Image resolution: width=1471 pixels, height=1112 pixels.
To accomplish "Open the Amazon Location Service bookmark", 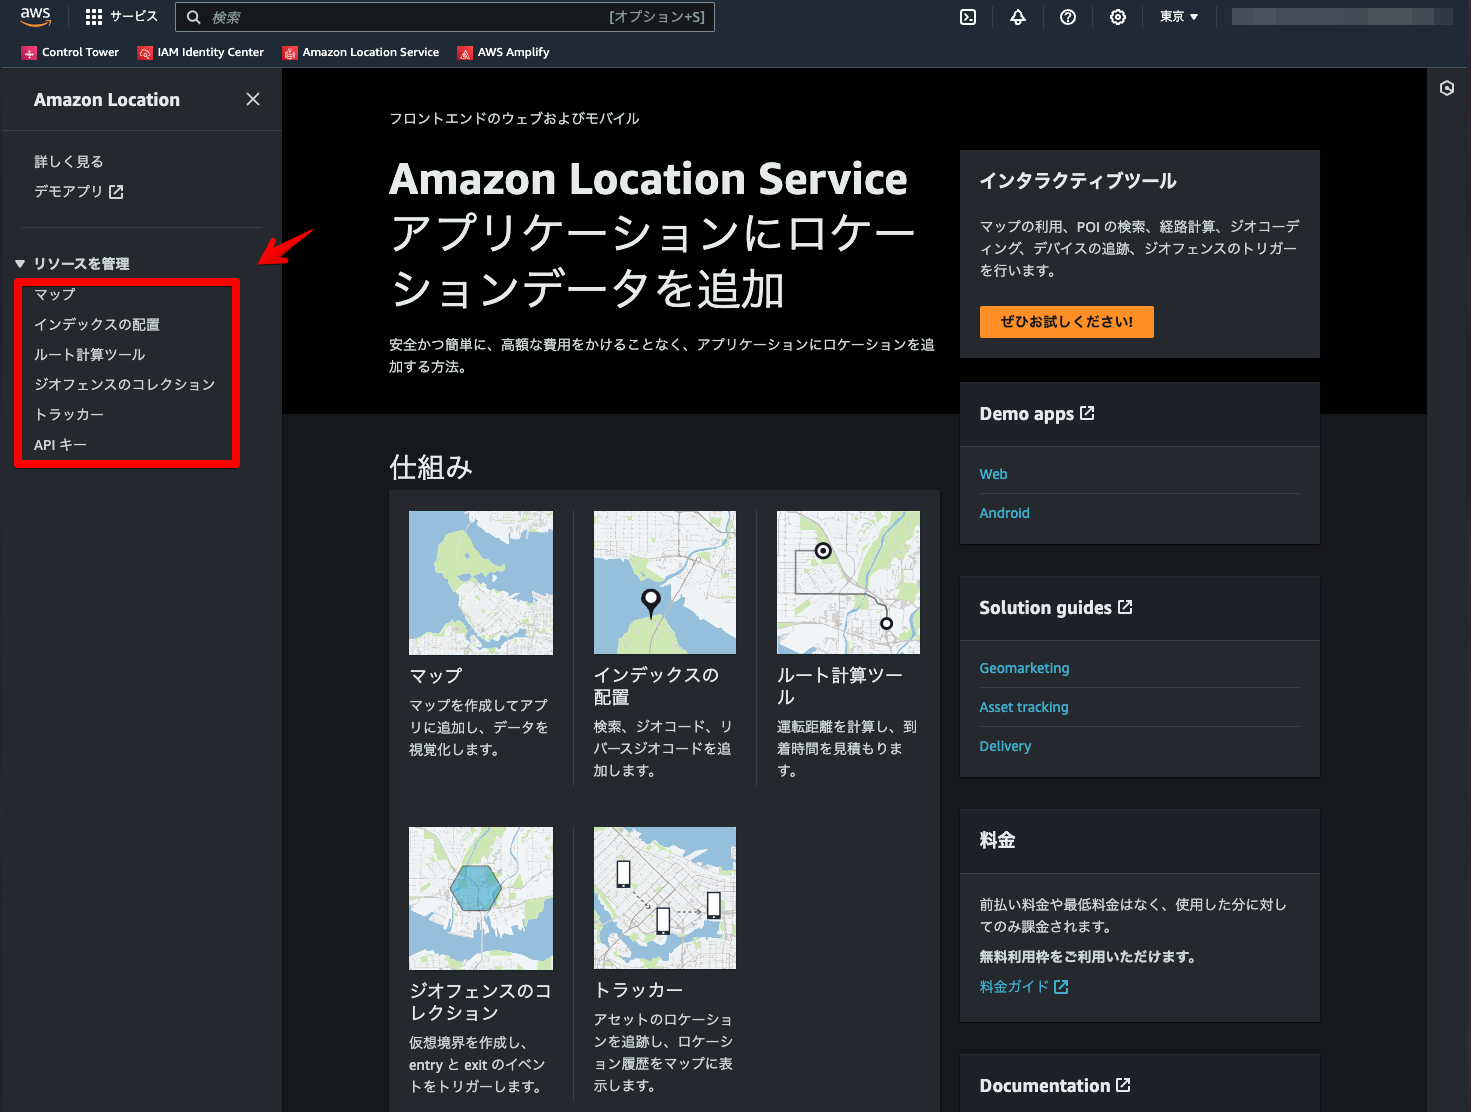I will pos(361,52).
